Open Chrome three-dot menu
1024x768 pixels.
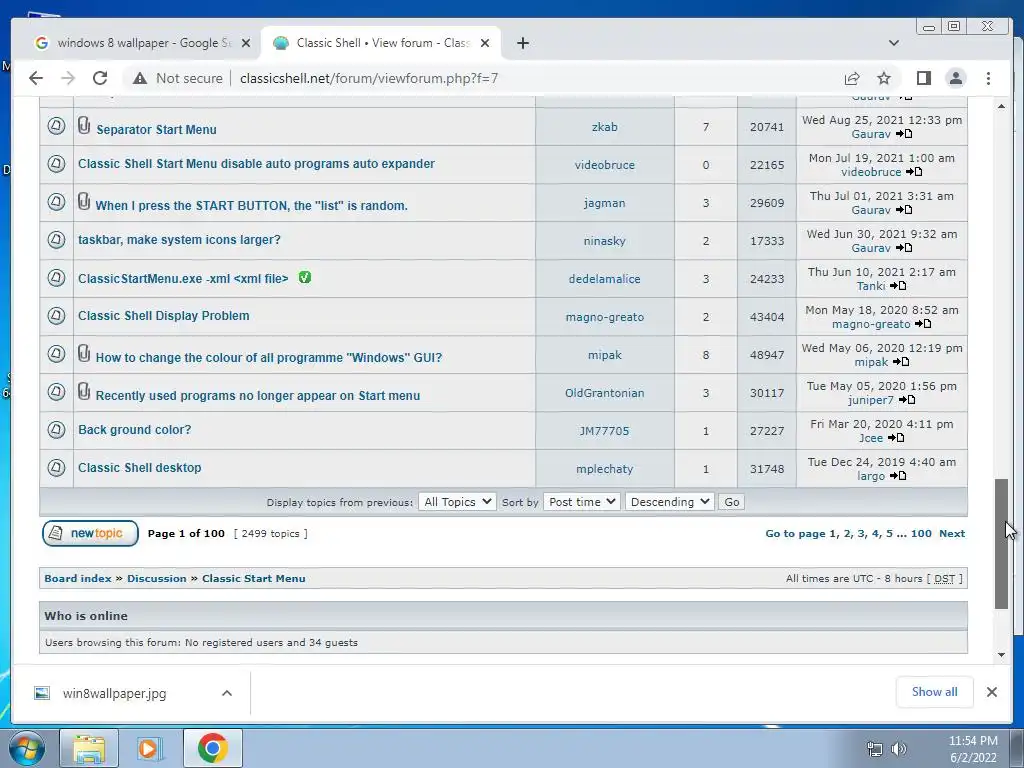[988, 78]
